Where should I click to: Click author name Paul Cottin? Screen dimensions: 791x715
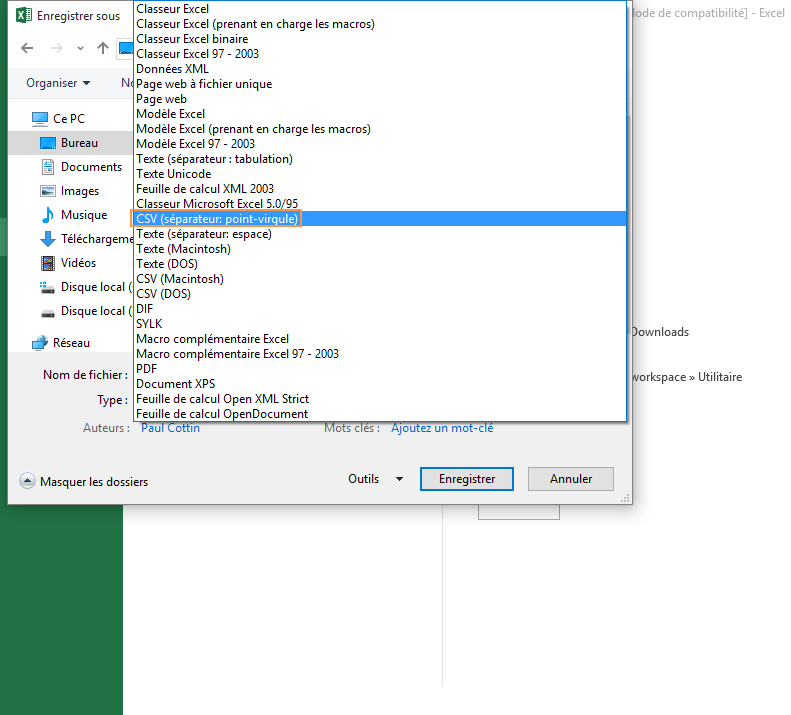(171, 428)
